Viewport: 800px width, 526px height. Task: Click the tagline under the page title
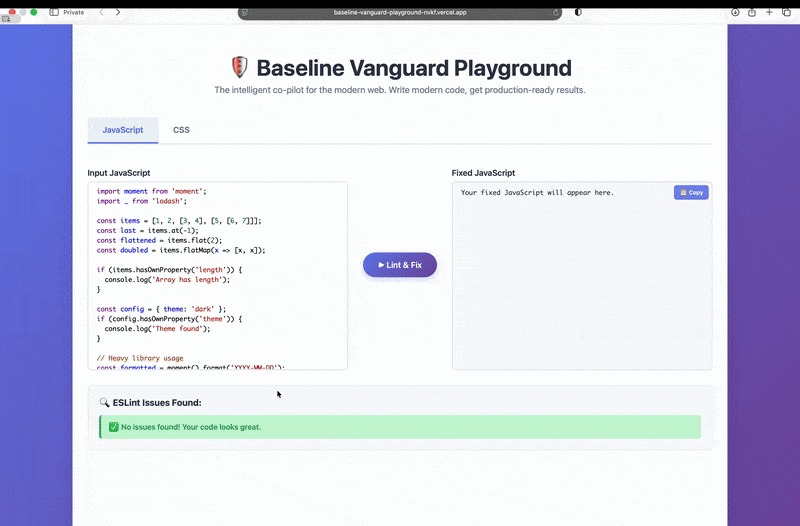pyautogui.click(x=400, y=90)
